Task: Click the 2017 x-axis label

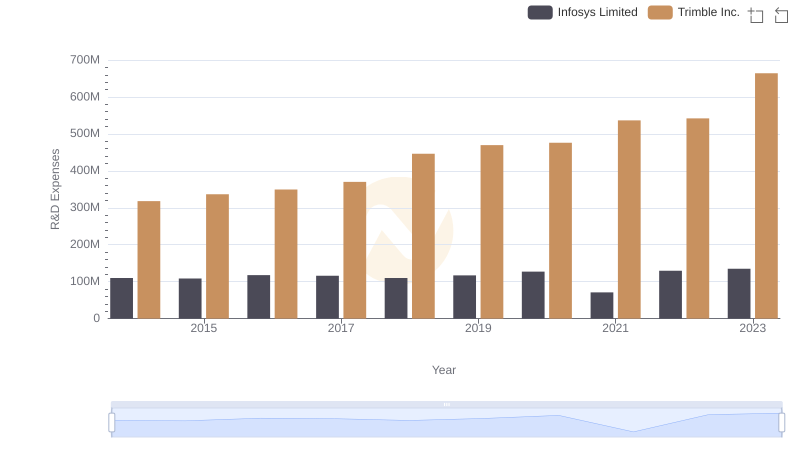Action: (341, 328)
